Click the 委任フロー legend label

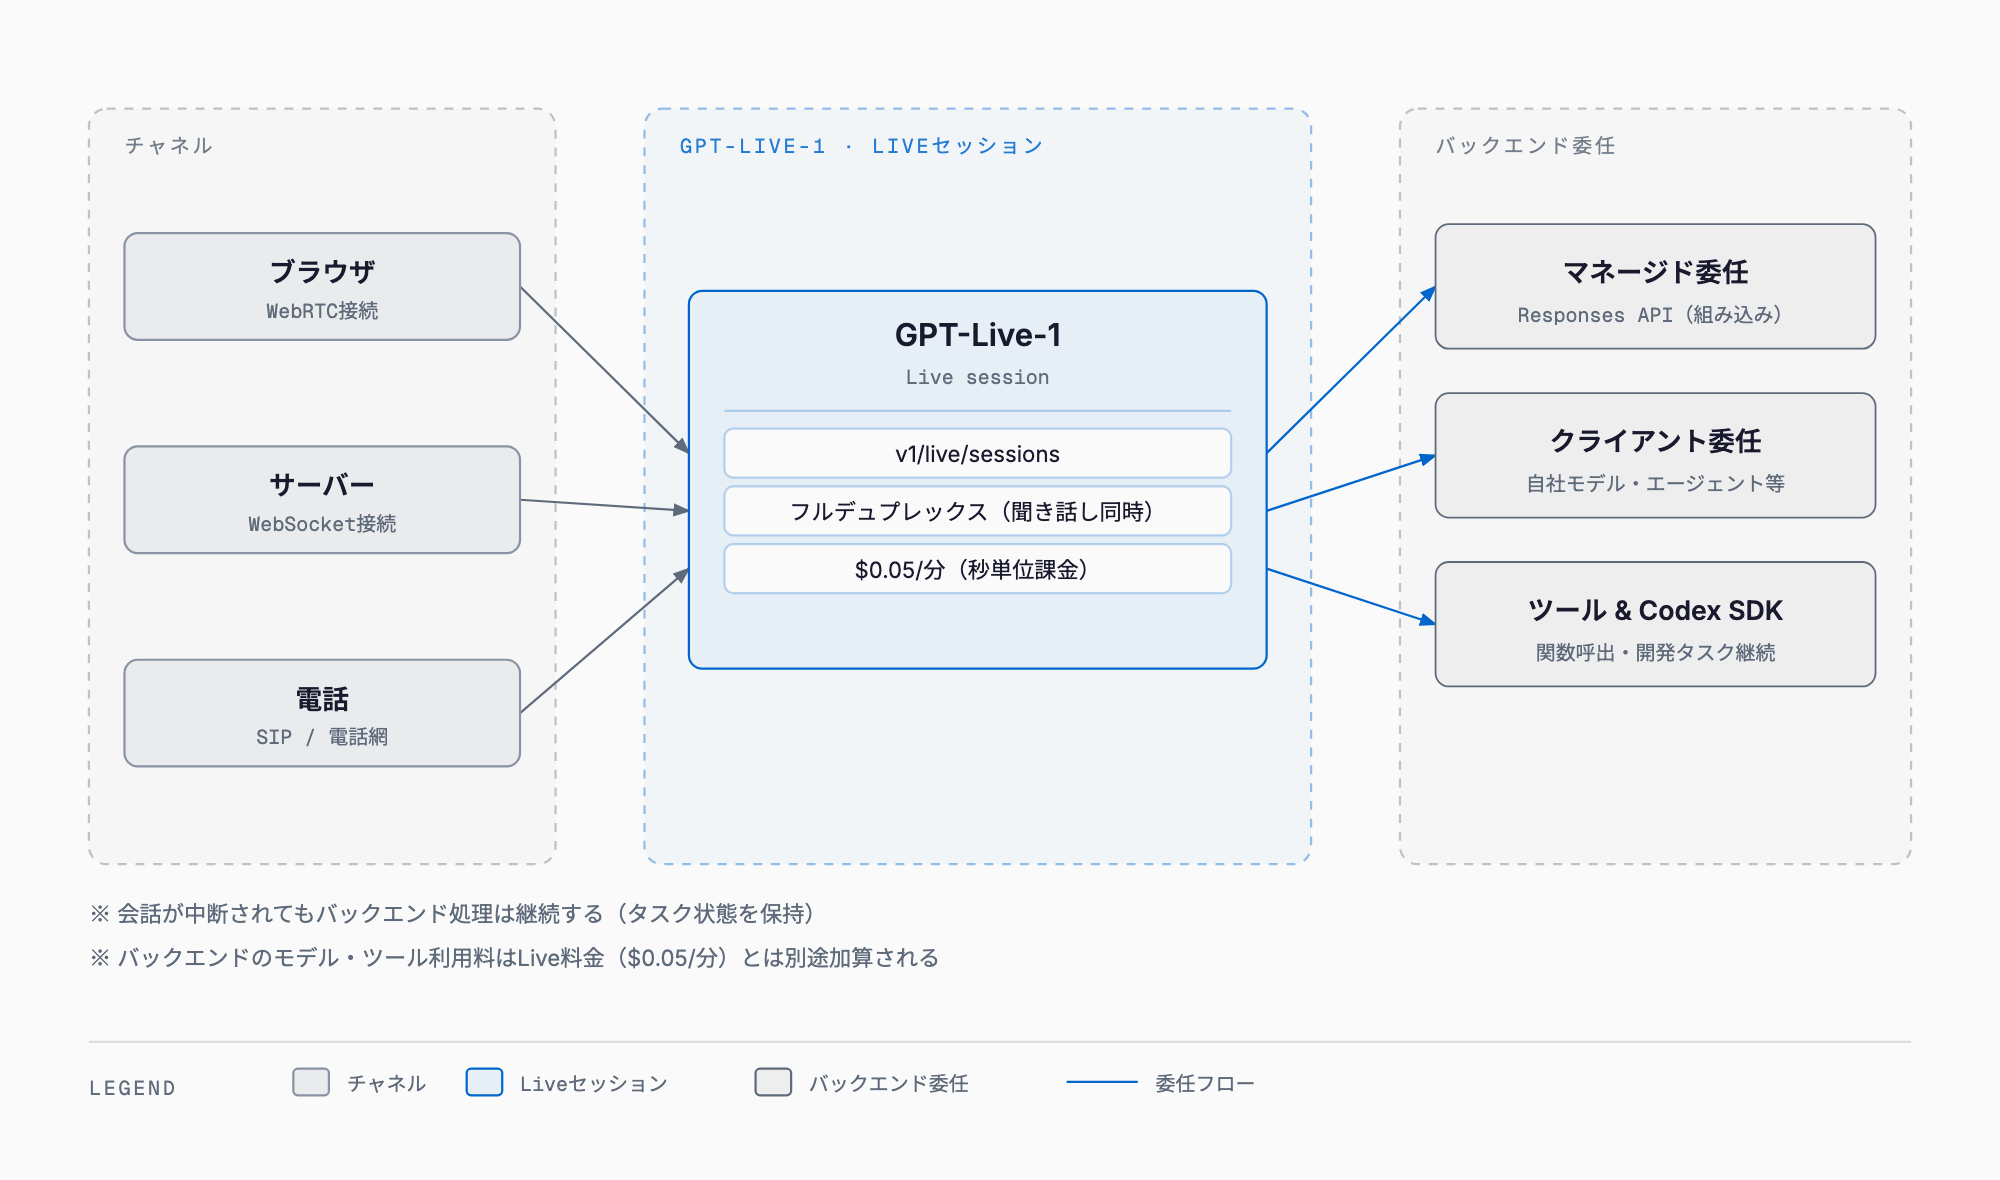click(x=1205, y=1083)
